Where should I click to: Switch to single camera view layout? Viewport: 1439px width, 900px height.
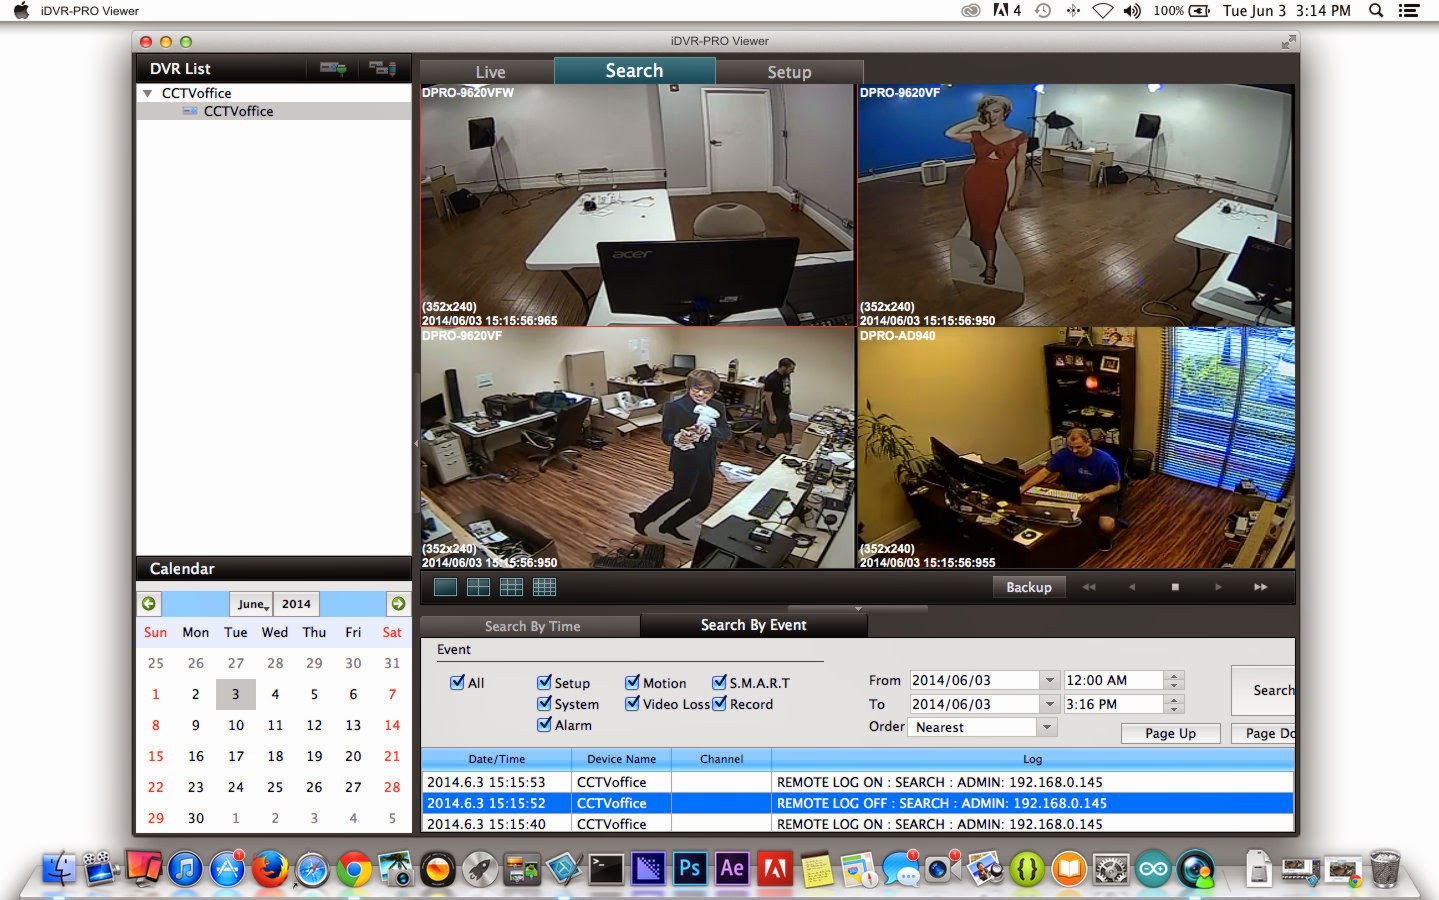coord(446,587)
